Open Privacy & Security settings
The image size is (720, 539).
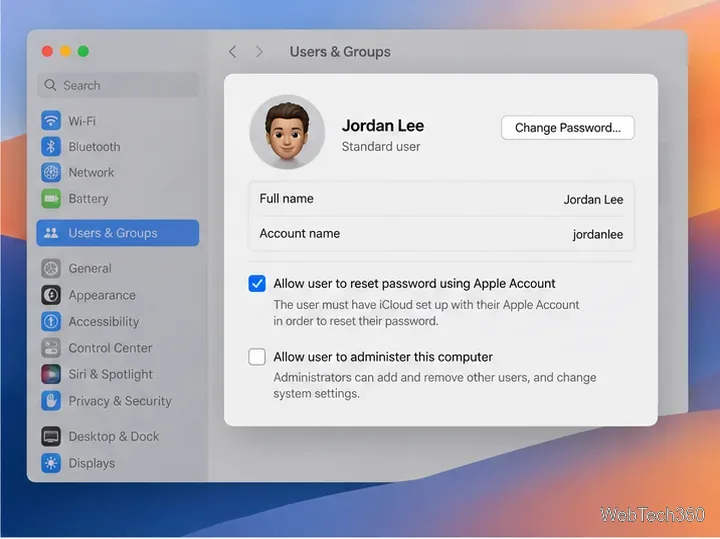point(118,401)
